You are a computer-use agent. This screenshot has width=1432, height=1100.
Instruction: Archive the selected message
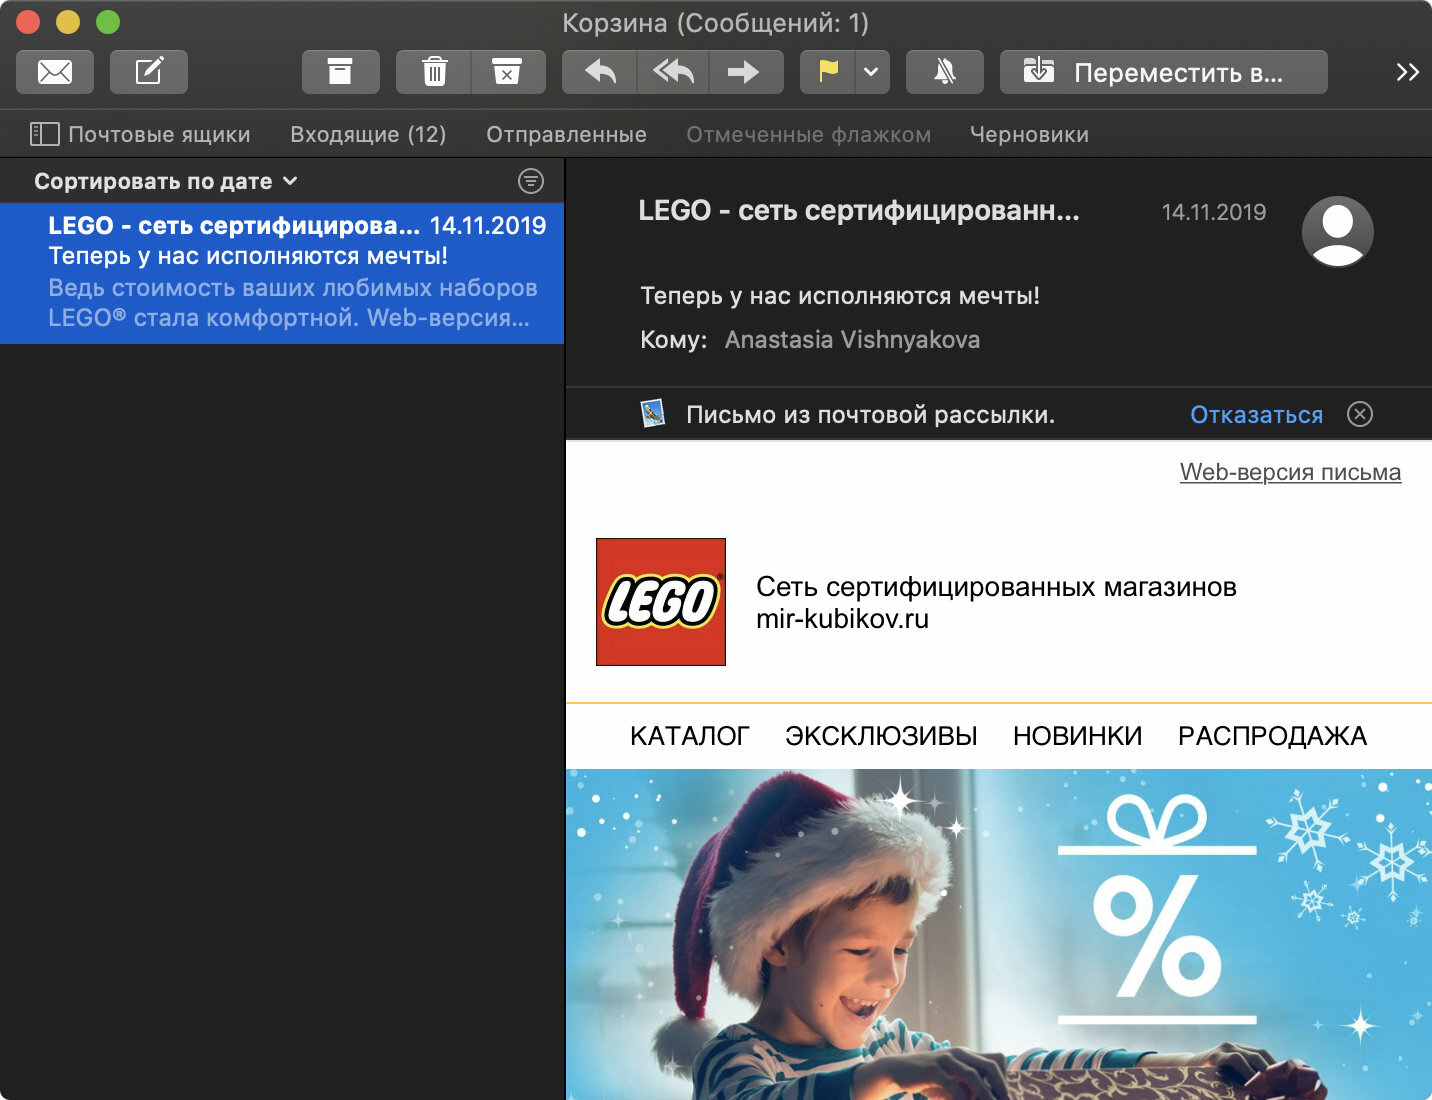coord(340,72)
